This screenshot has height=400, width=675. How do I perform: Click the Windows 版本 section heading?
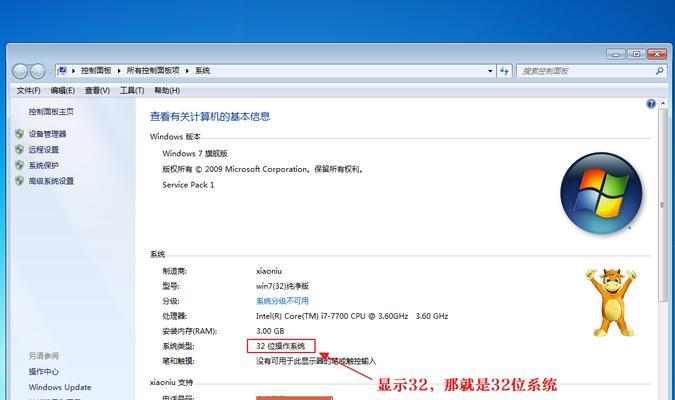[x=175, y=136]
